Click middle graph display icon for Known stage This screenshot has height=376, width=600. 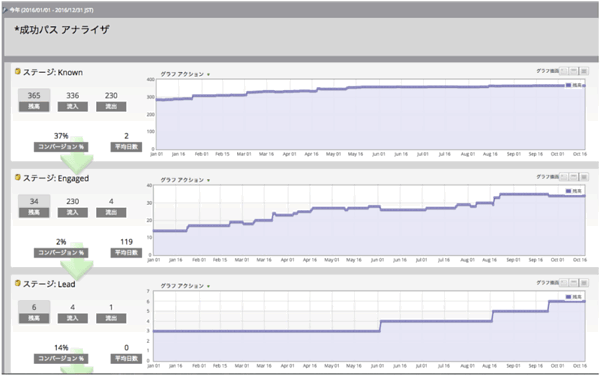574,71
